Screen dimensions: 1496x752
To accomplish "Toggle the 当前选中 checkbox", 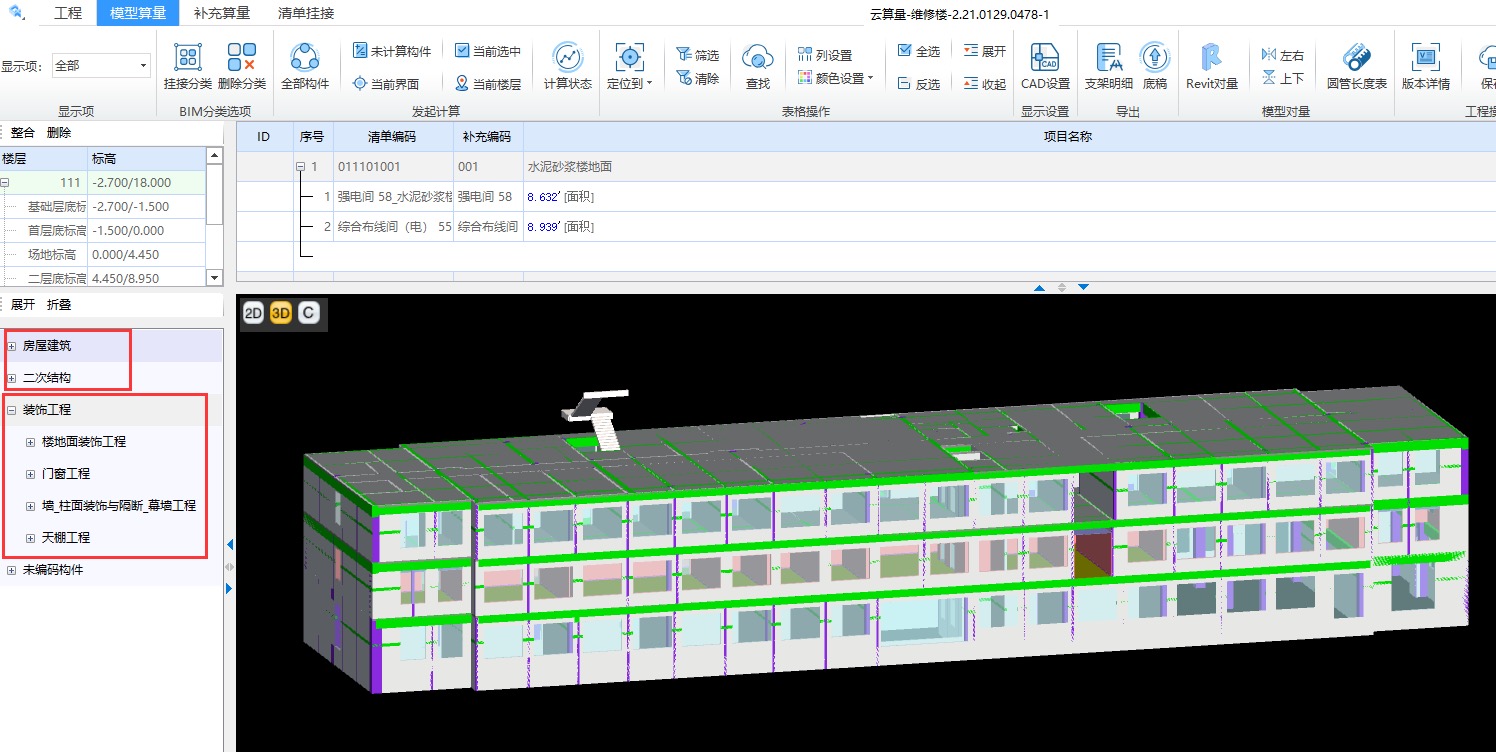I will (462, 51).
